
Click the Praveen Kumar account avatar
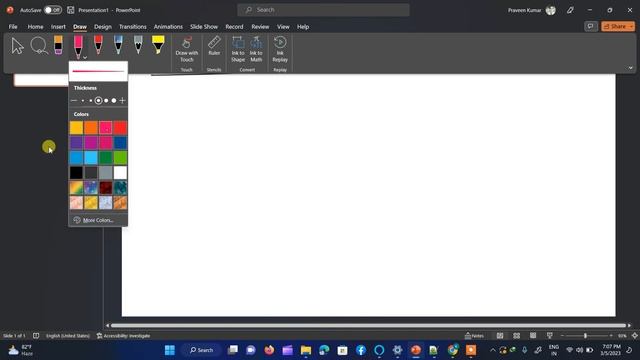pos(551,10)
